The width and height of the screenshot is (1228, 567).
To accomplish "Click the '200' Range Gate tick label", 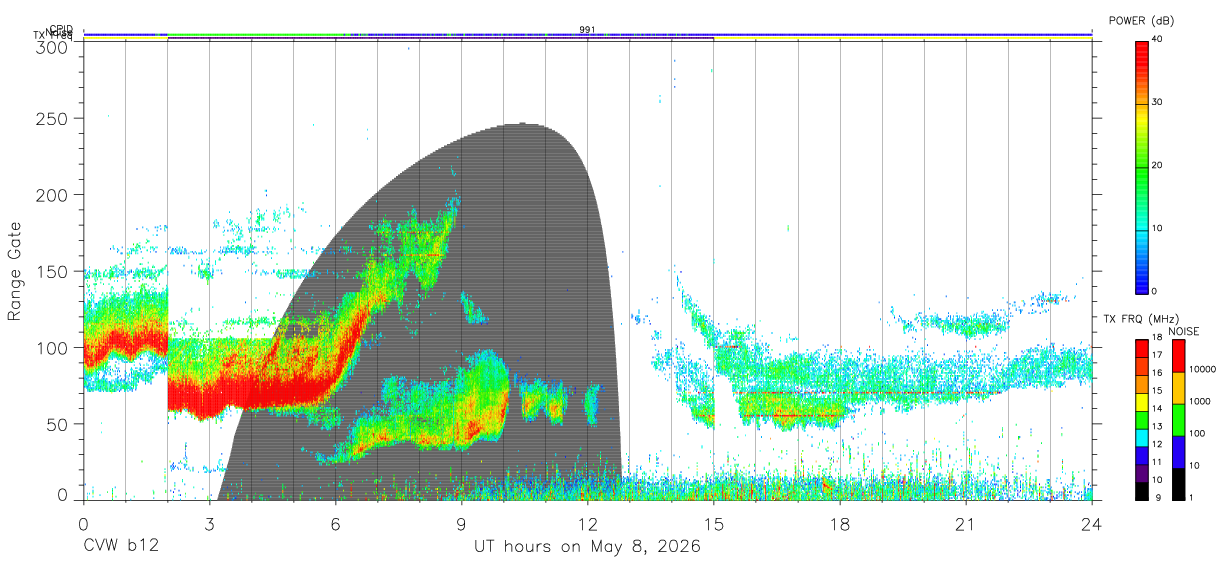I will click(x=50, y=195).
